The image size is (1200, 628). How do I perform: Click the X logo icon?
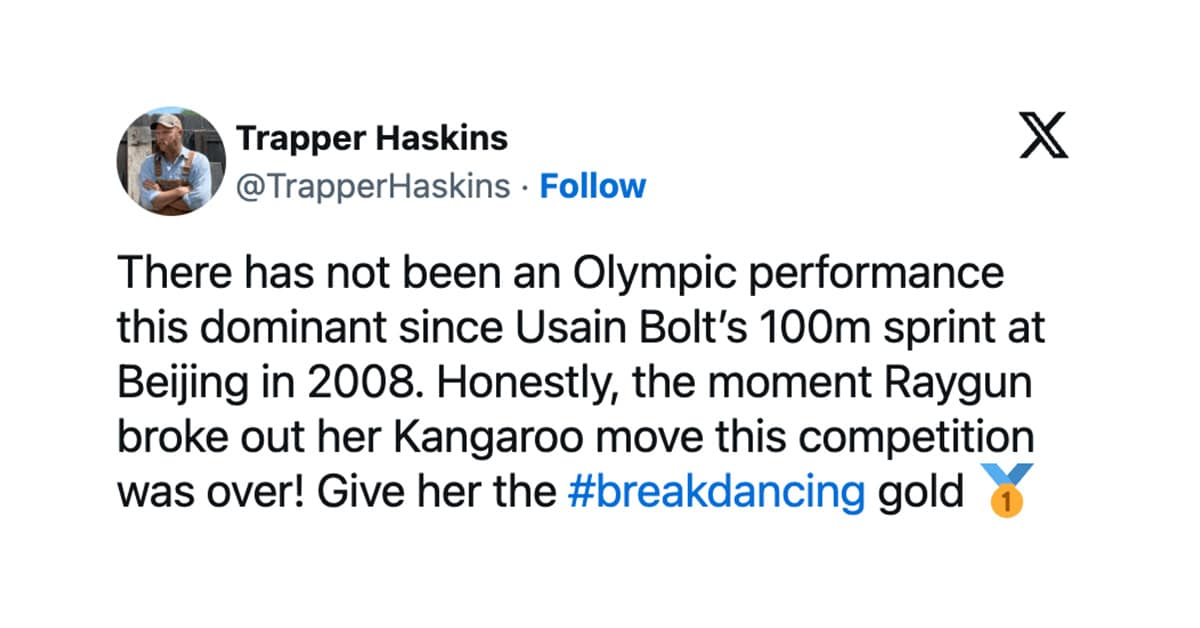point(1043,137)
